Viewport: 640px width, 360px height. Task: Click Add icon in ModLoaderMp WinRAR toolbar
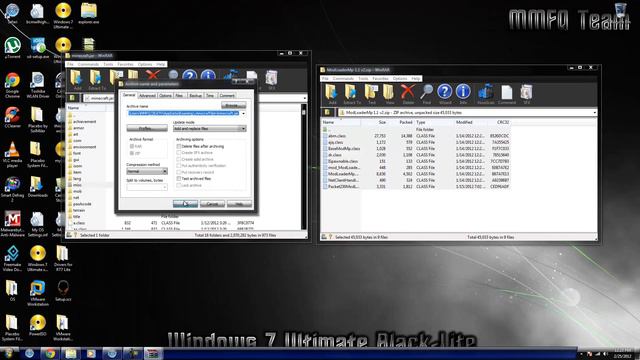[x=332, y=93]
